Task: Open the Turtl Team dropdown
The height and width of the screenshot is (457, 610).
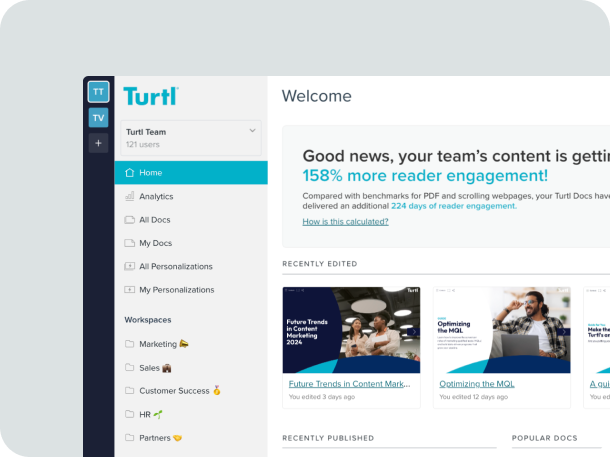Action: [x=191, y=138]
